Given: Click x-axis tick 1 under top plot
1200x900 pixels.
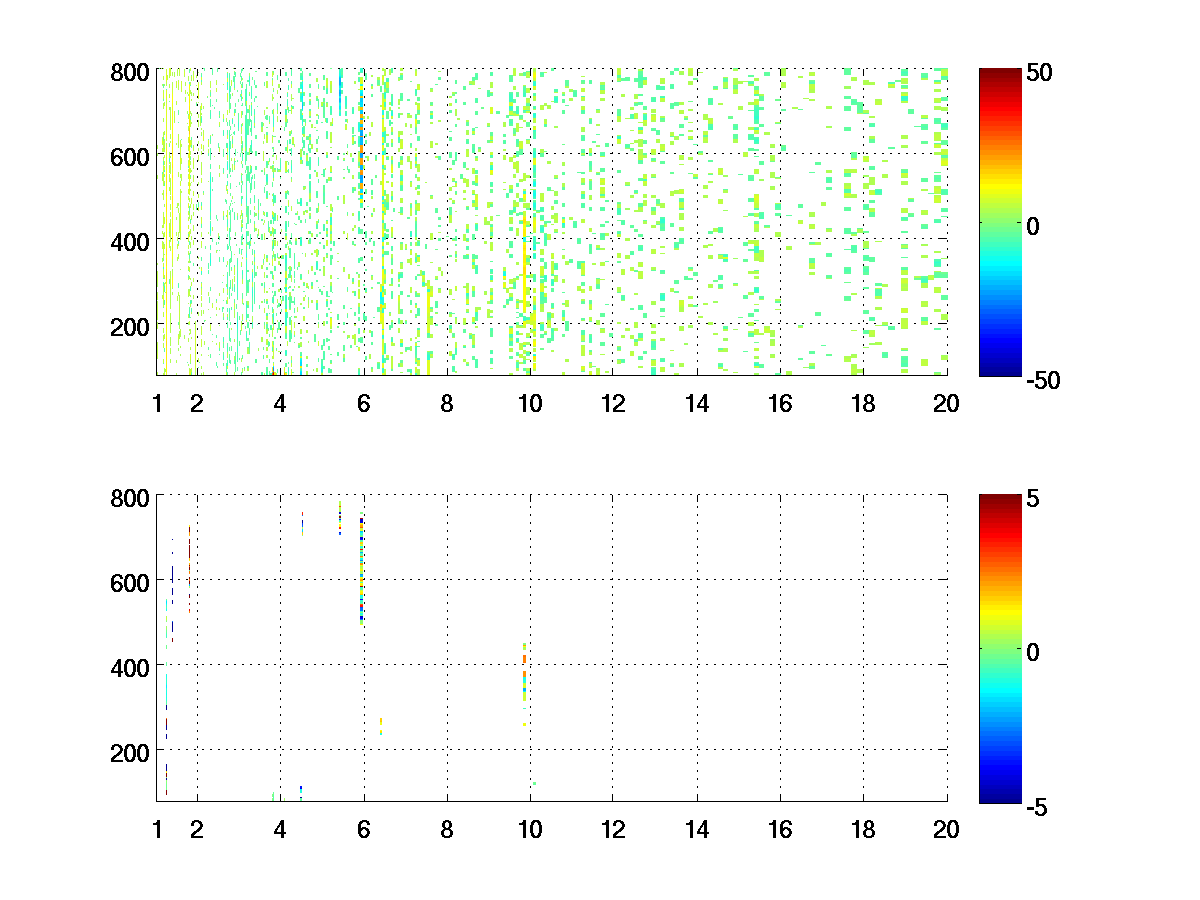Looking at the screenshot, I should [157, 404].
